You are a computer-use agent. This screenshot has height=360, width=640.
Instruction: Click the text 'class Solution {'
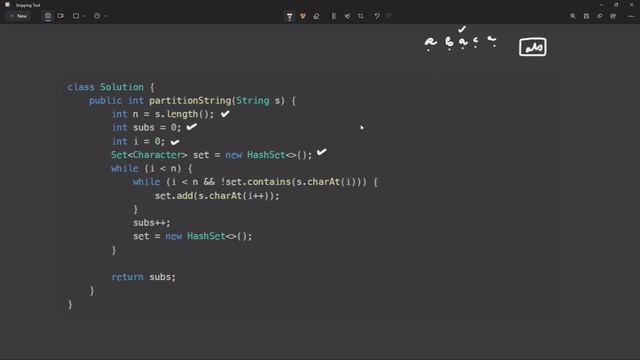point(111,87)
